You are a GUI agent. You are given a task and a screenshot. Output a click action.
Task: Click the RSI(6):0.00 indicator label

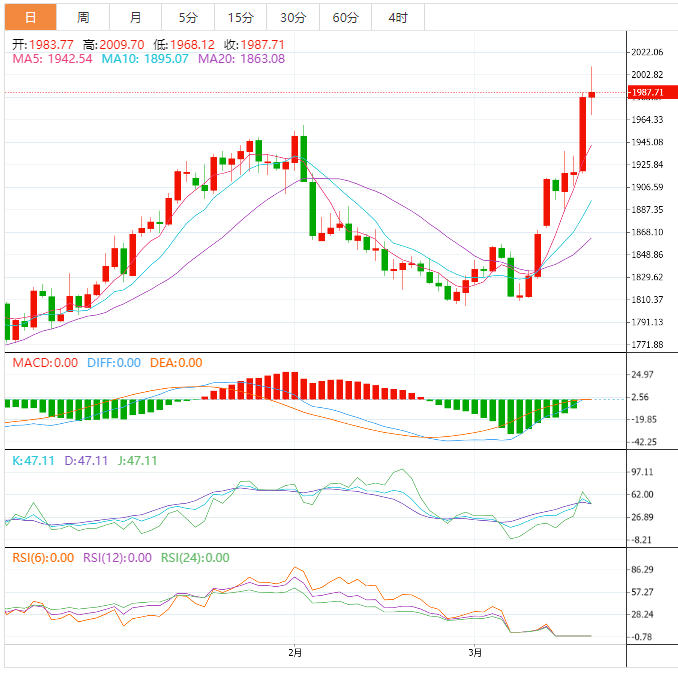coord(43,558)
